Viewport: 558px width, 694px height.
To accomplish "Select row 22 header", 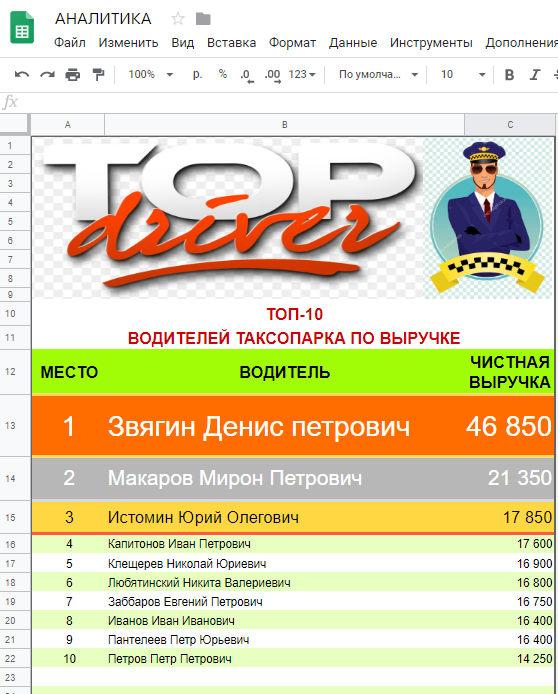I will [x=15, y=658].
